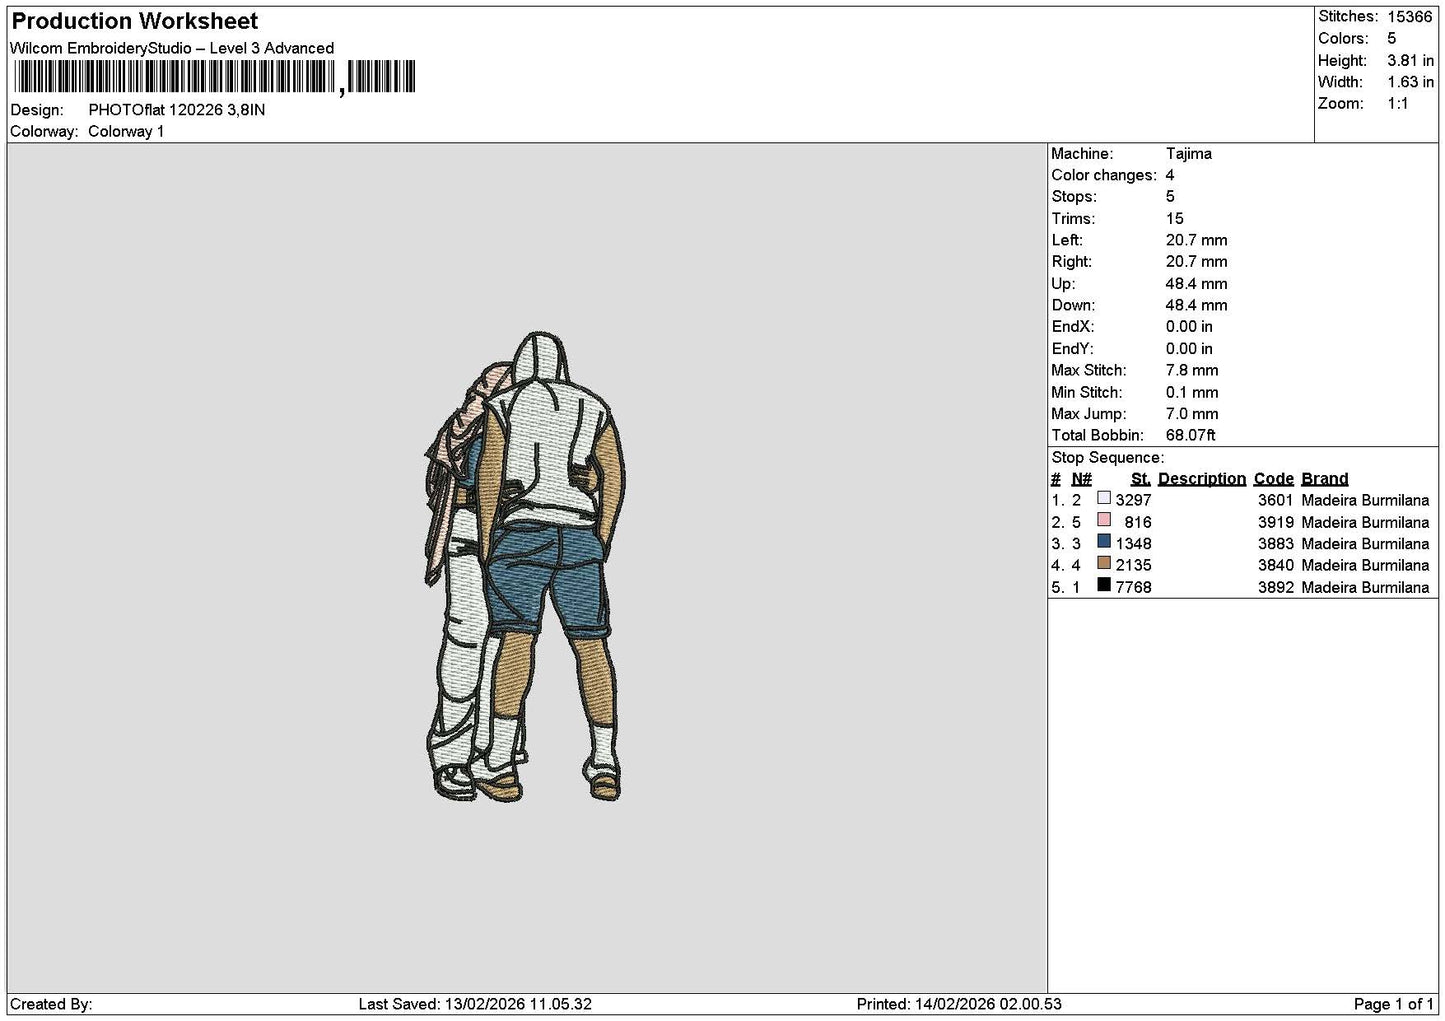Viewport: 1445px width, 1021px height.
Task: Click stitch count '816' in stop row 2
Action: pyautogui.click(x=1138, y=523)
